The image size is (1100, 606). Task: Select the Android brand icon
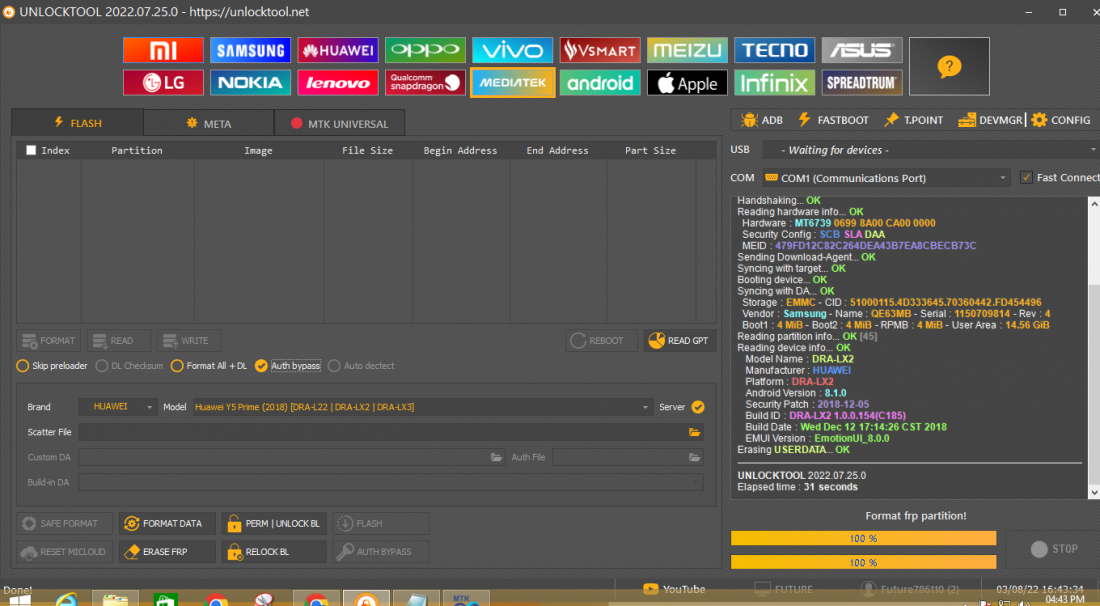point(600,83)
